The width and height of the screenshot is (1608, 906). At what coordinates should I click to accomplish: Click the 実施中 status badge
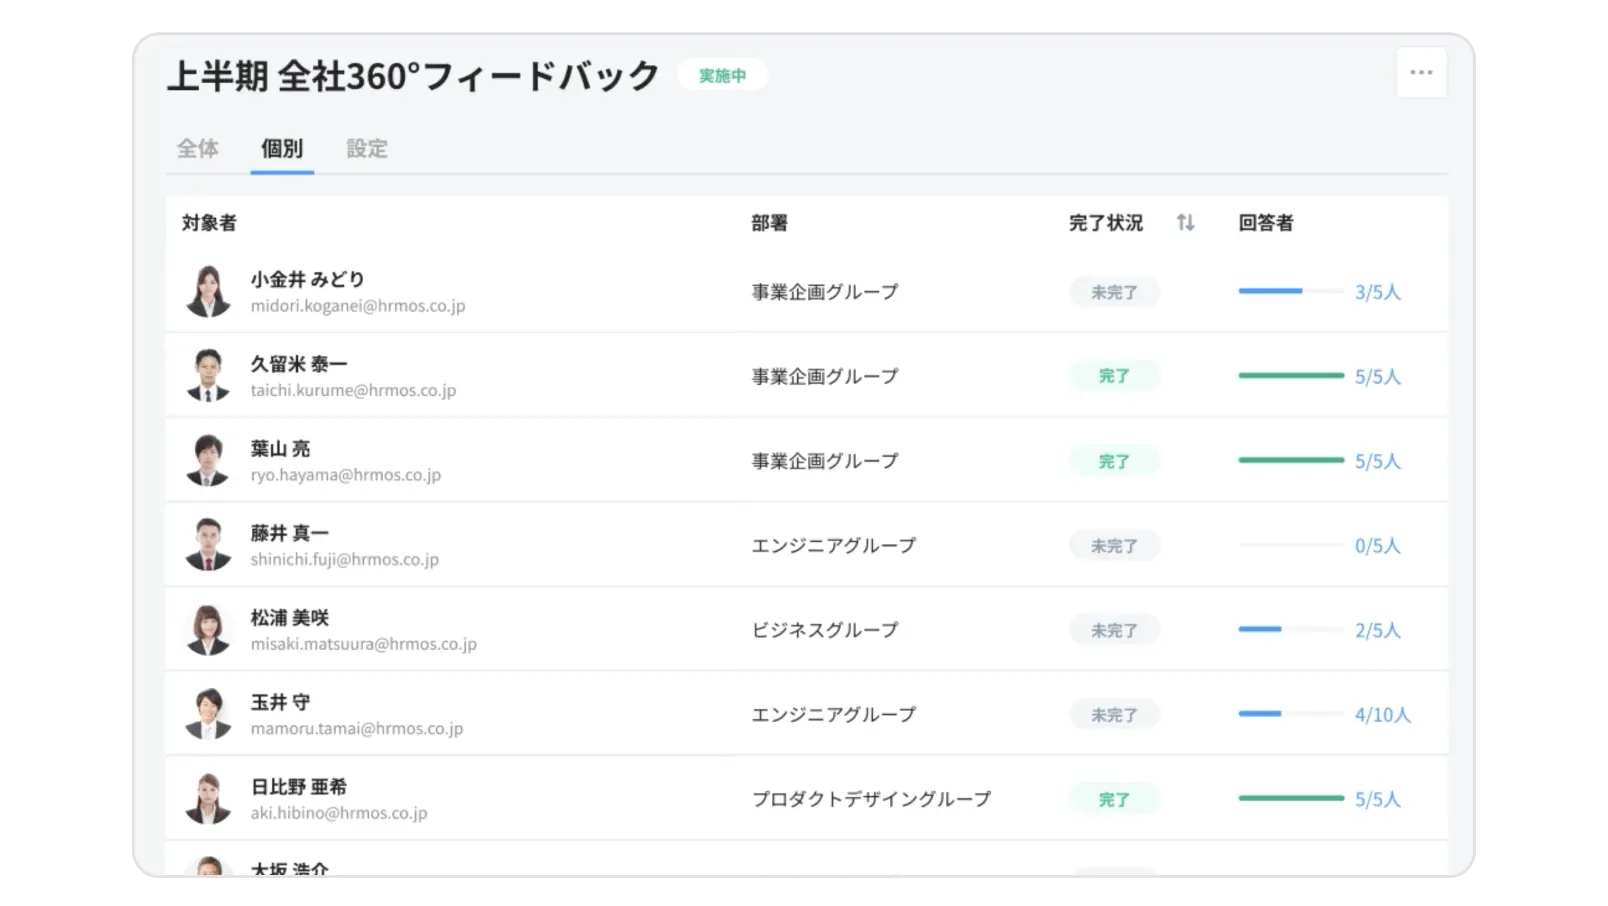tap(722, 75)
